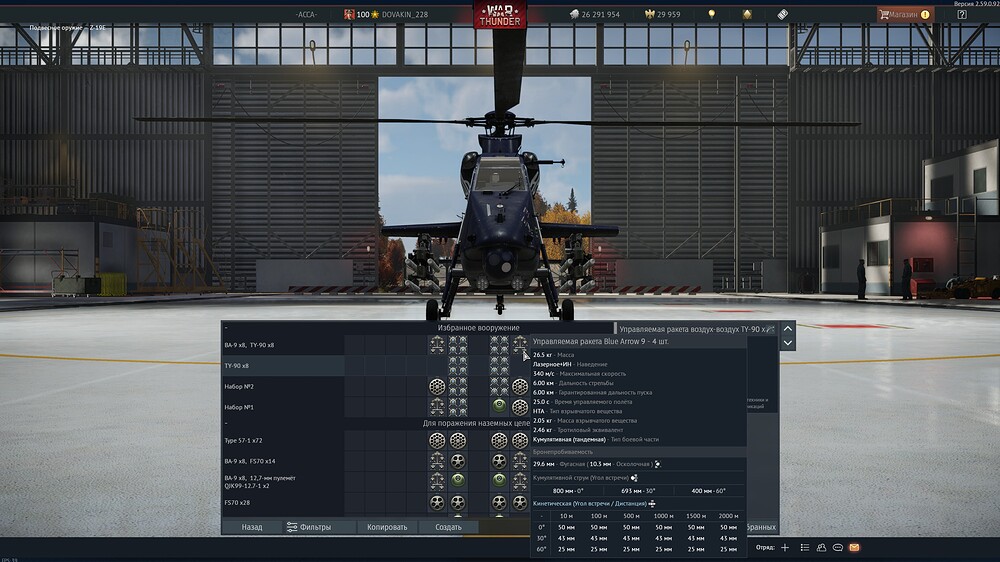1000x562 pixels.
Task: Select the 'BA-9 x8, FS70 x14' preset row
Action: [x=283, y=461]
